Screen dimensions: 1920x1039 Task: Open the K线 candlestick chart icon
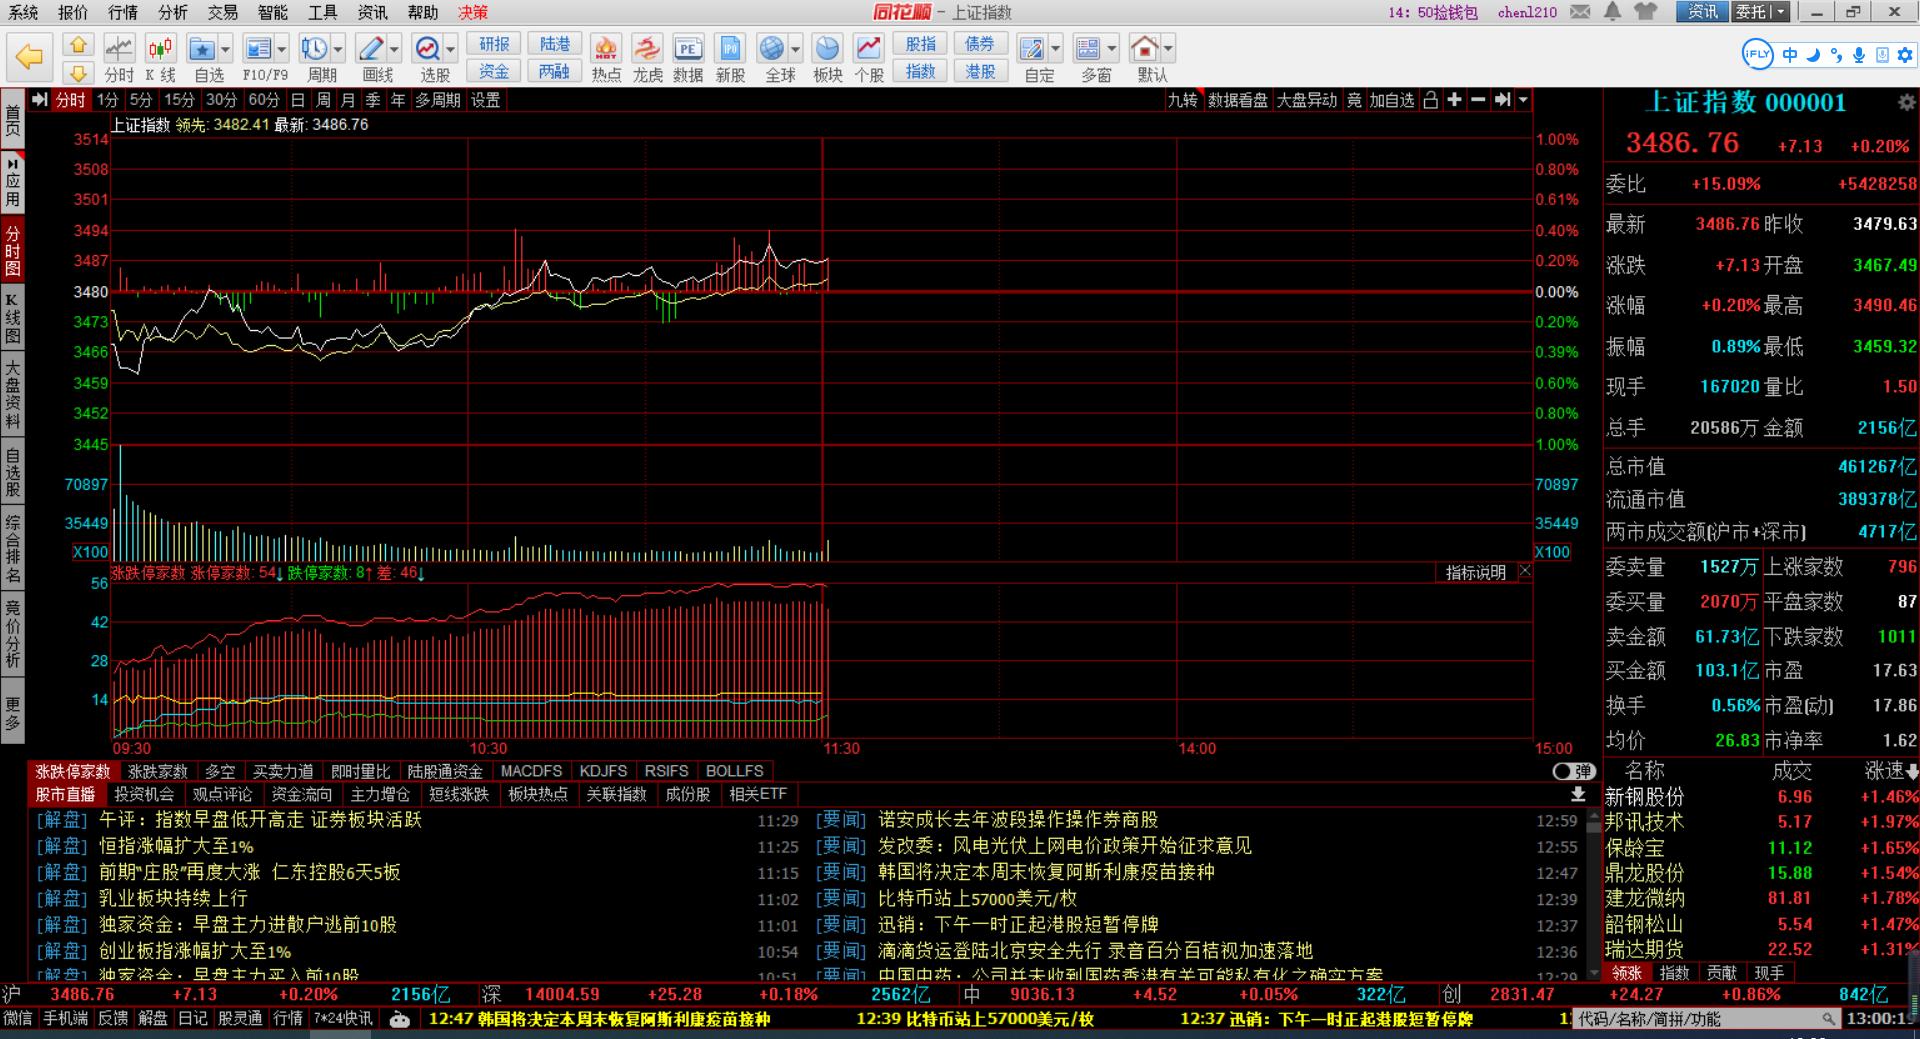(160, 57)
